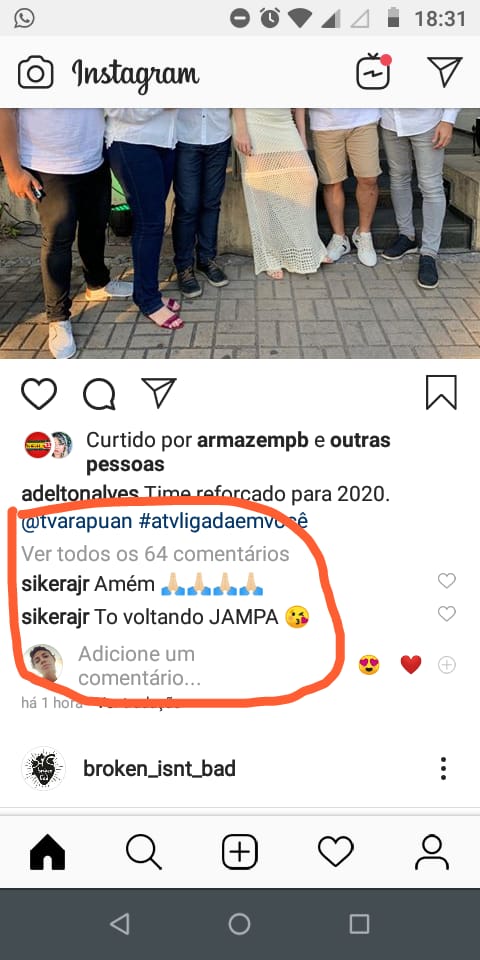
Task: Expand more emoji options with plus circle
Action: [447, 665]
